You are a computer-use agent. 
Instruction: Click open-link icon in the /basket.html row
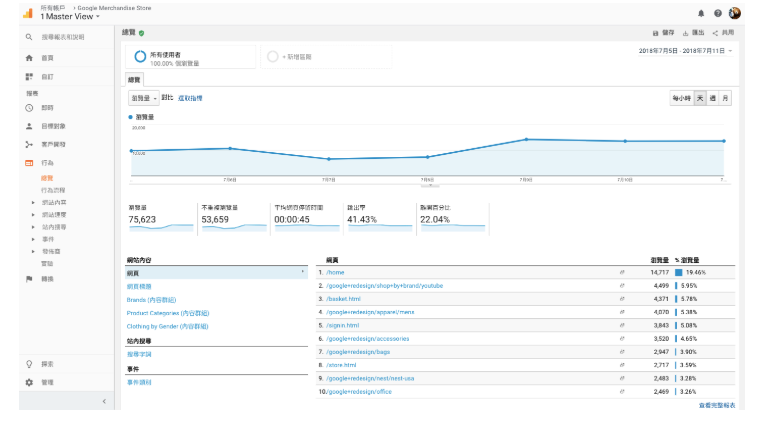pyautogui.click(x=622, y=299)
